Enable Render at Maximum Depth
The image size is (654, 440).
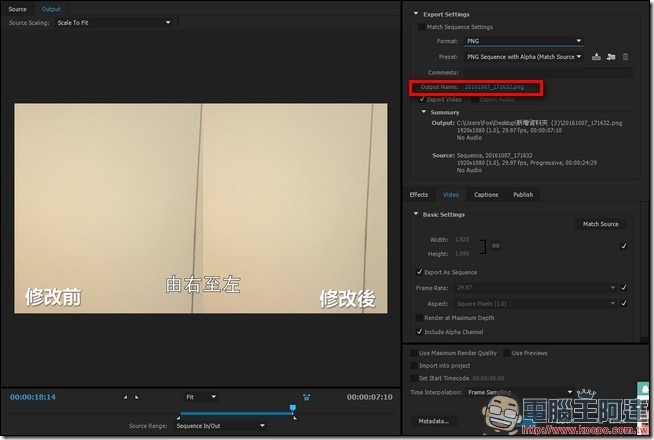(x=419, y=318)
